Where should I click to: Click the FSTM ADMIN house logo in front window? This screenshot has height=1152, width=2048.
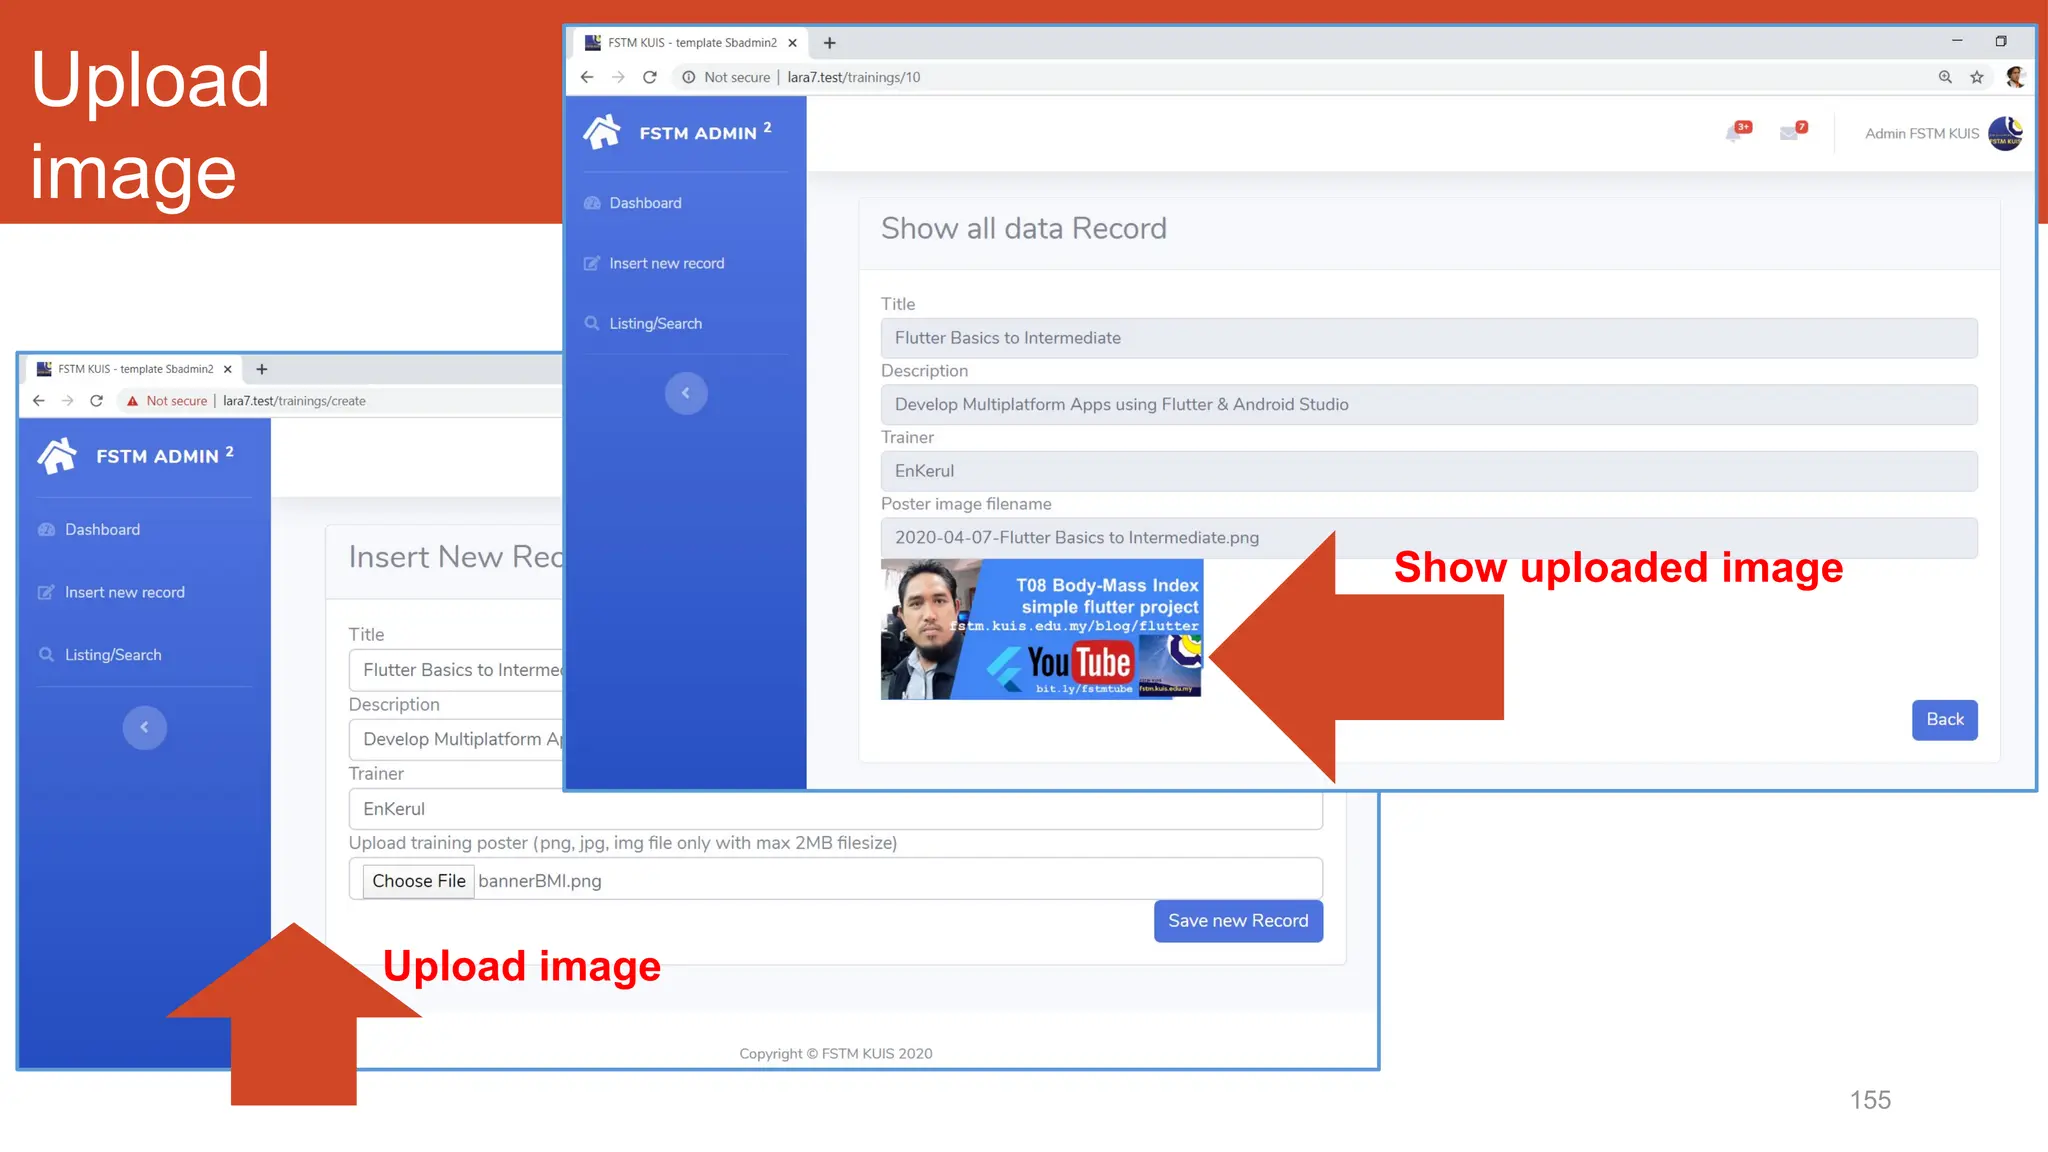[602, 132]
